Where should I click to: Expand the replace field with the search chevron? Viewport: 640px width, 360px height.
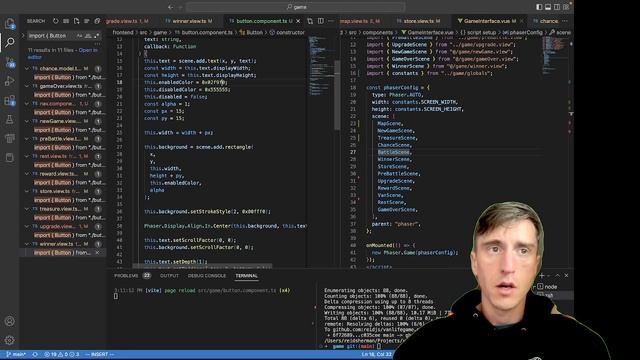[x=23, y=36]
